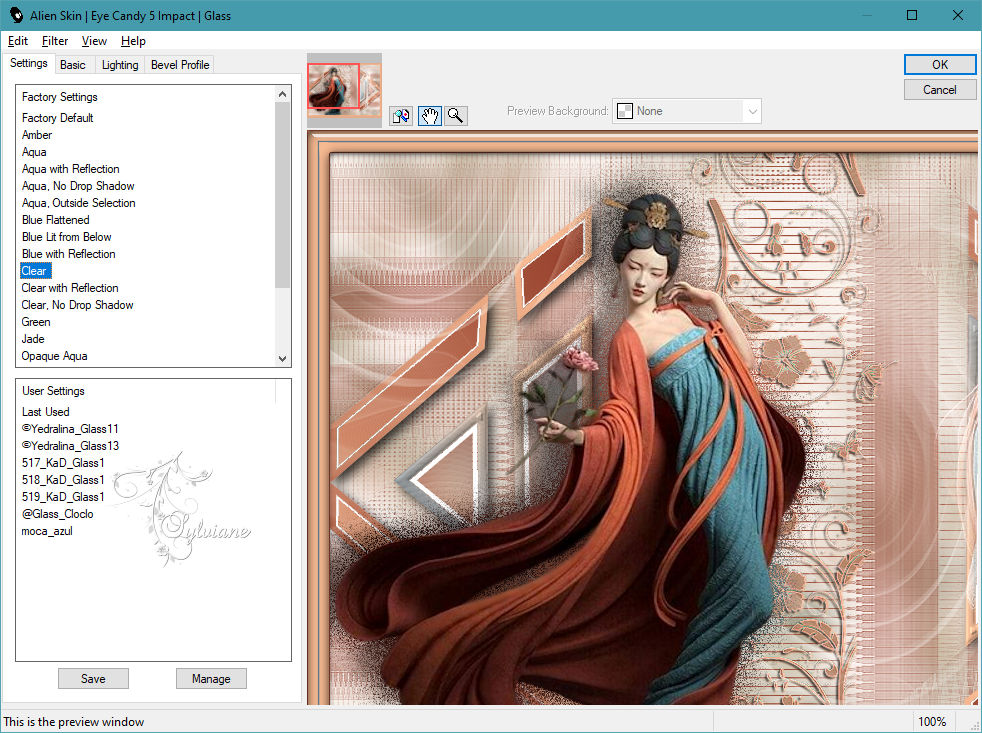Switch to the Lighting tab

(x=120, y=65)
